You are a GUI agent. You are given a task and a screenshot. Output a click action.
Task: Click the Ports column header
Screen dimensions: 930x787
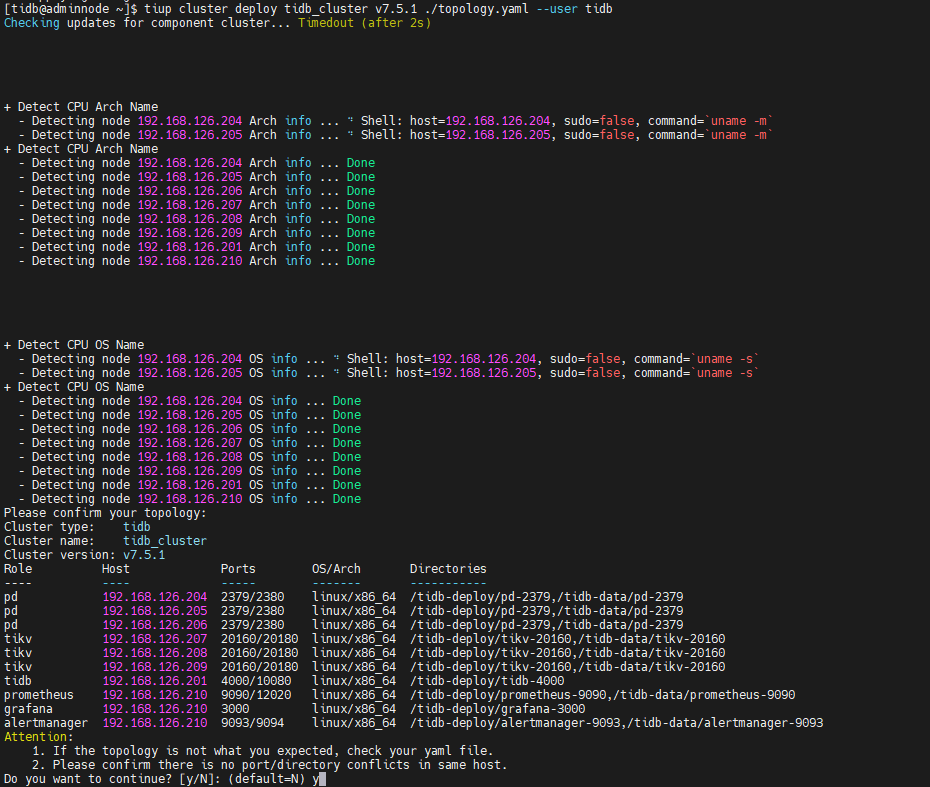pyautogui.click(x=238, y=569)
